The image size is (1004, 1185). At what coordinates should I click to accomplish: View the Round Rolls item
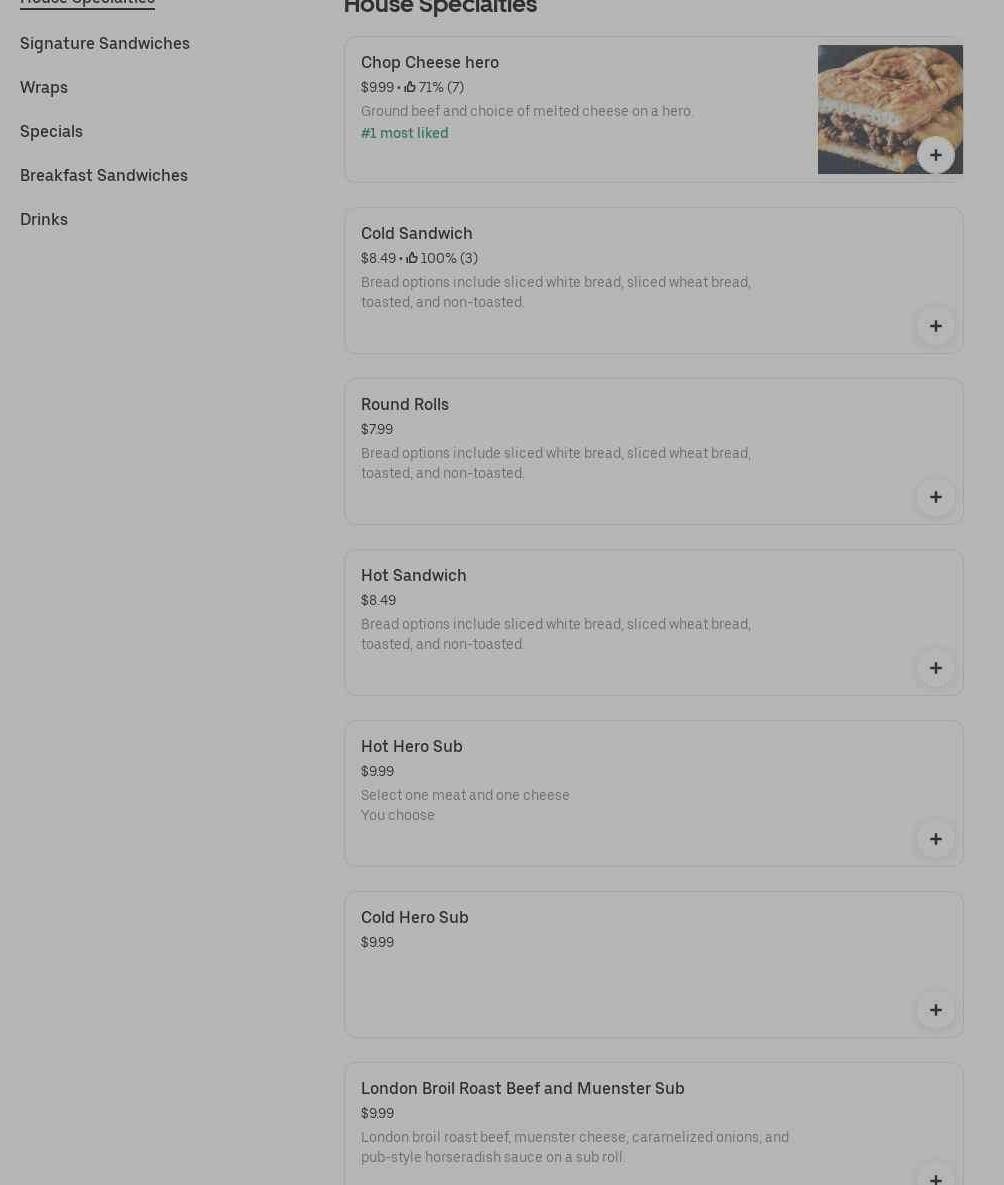pyautogui.click(x=405, y=404)
